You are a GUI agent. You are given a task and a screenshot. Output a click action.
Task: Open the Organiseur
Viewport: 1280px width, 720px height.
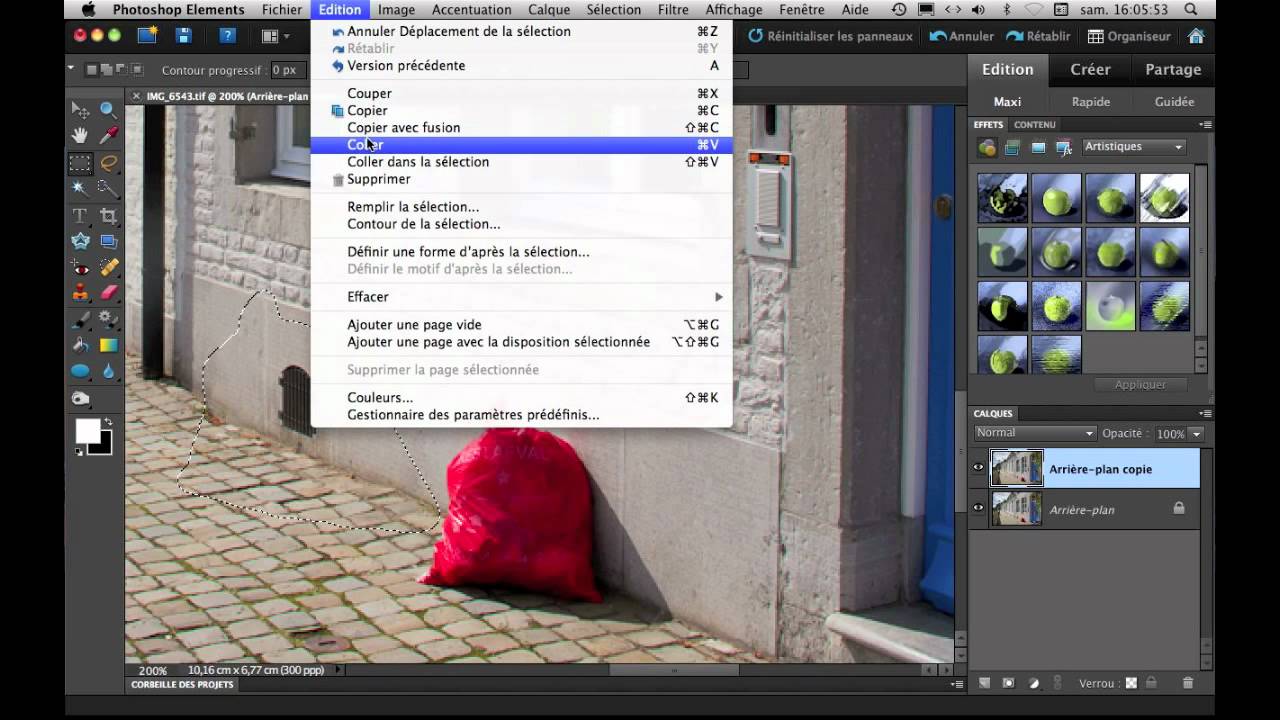pos(1129,36)
